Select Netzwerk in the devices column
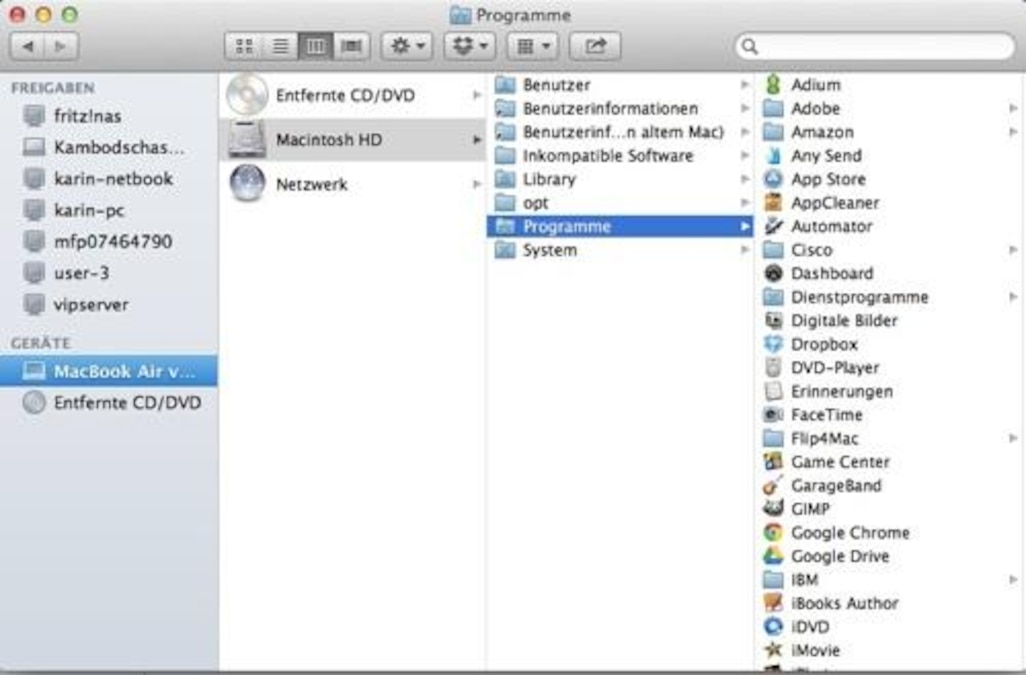1026x675 pixels. point(310,184)
